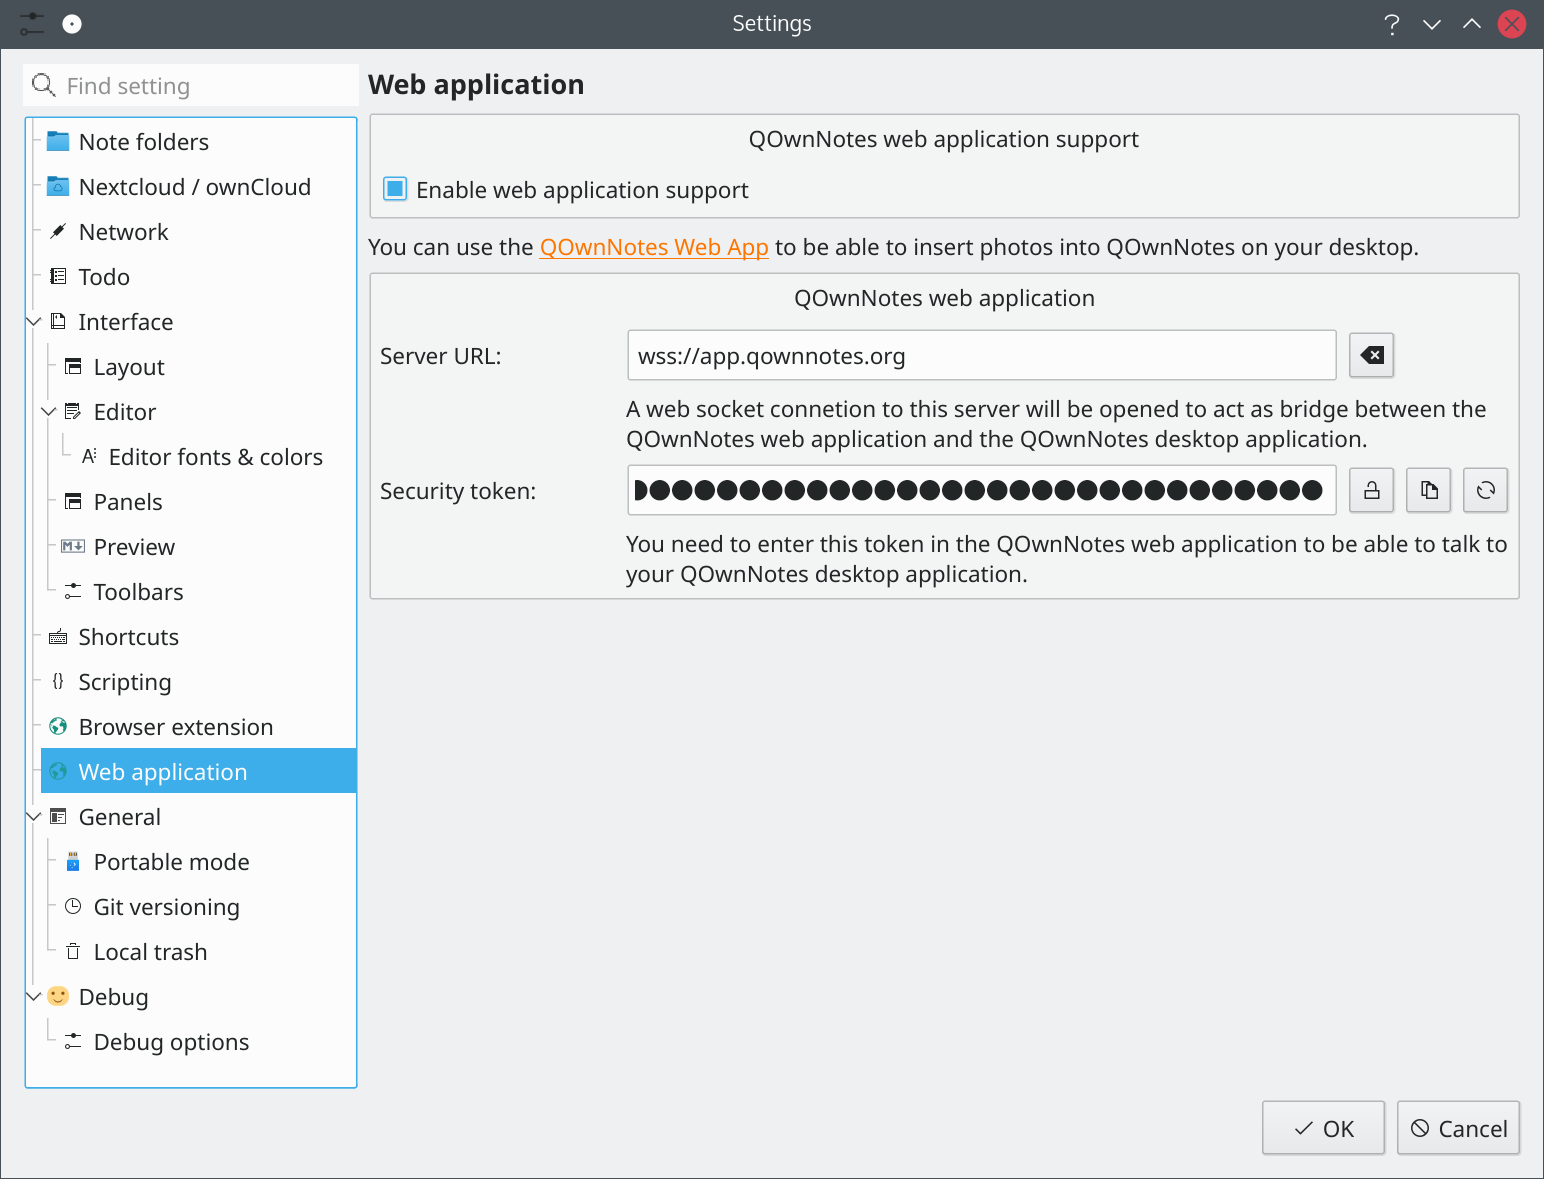Copy the security token to clipboard

click(x=1428, y=490)
